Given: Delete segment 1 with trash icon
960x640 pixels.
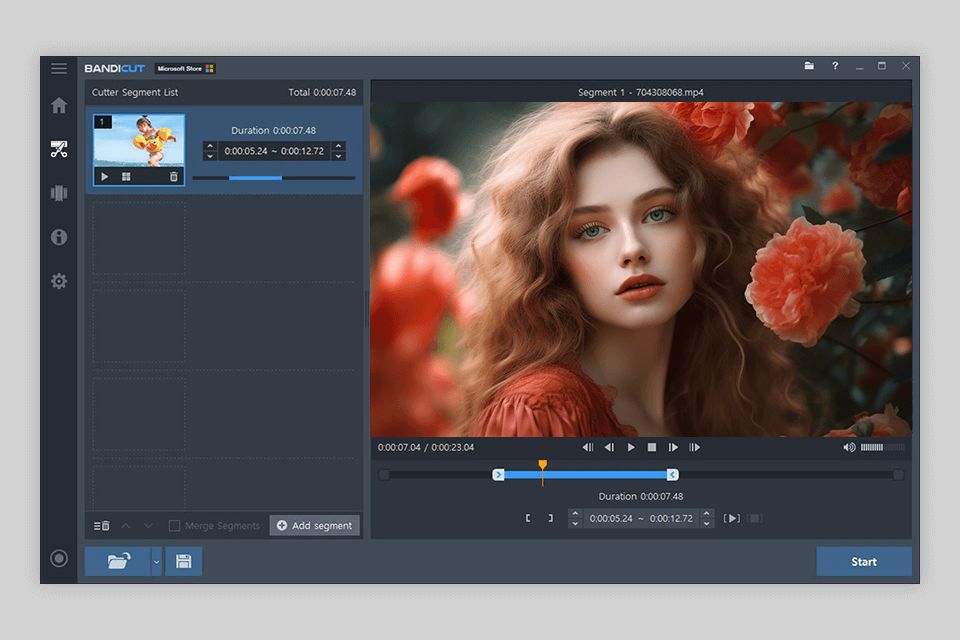Looking at the screenshot, I should tap(174, 177).
